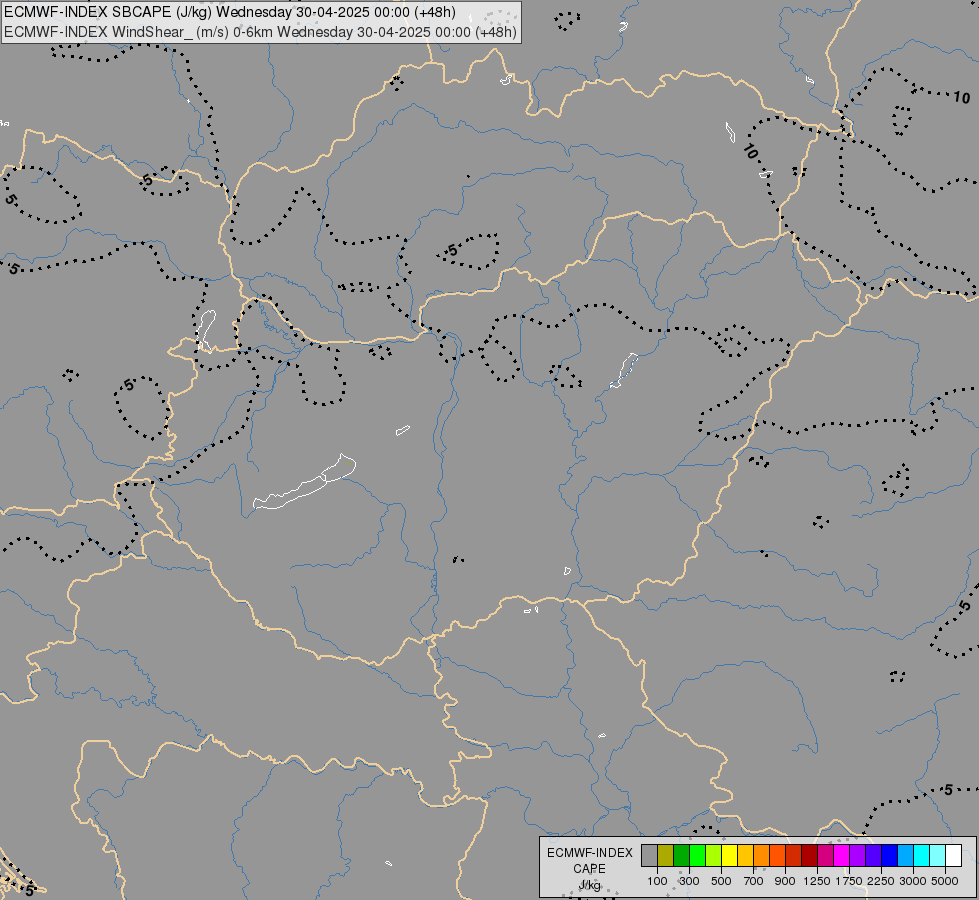Click the legend value 1750
The image size is (979, 900).
[x=849, y=881]
